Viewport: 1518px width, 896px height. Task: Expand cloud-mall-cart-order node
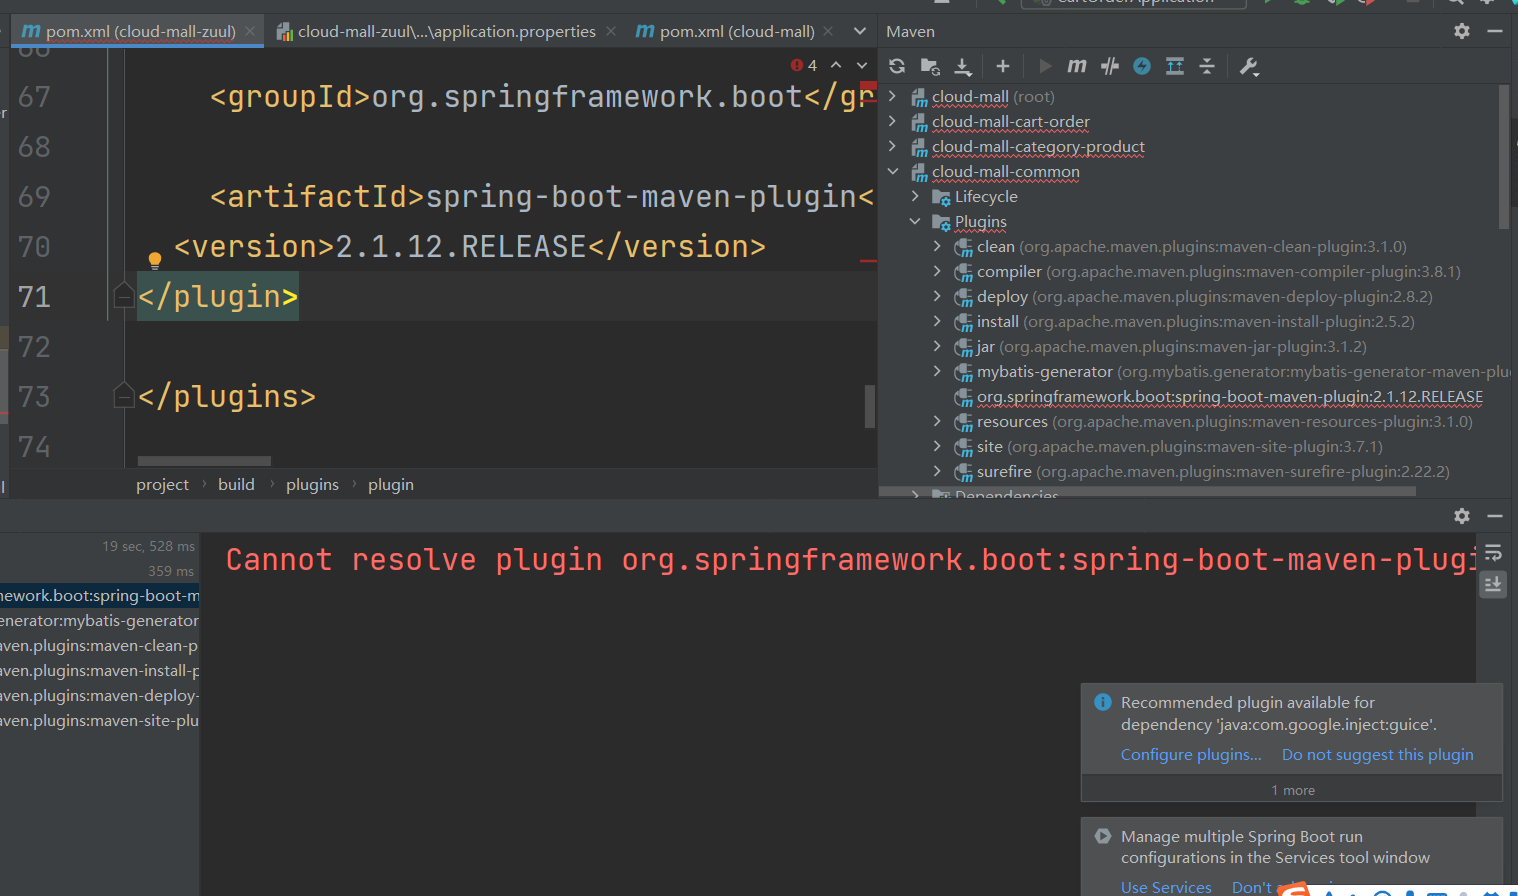coord(893,122)
